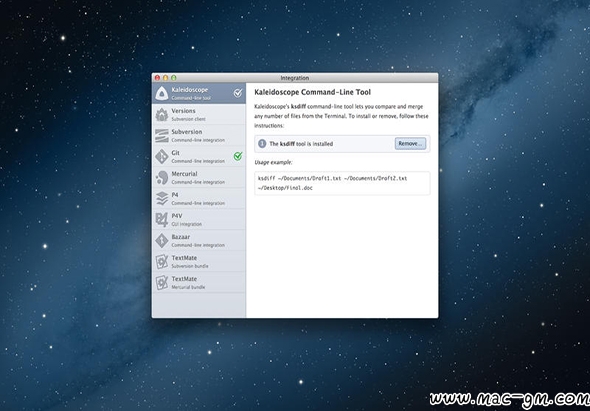Choose Git command-line integration label
The width and height of the screenshot is (590, 411).
[x=198, y=157]
